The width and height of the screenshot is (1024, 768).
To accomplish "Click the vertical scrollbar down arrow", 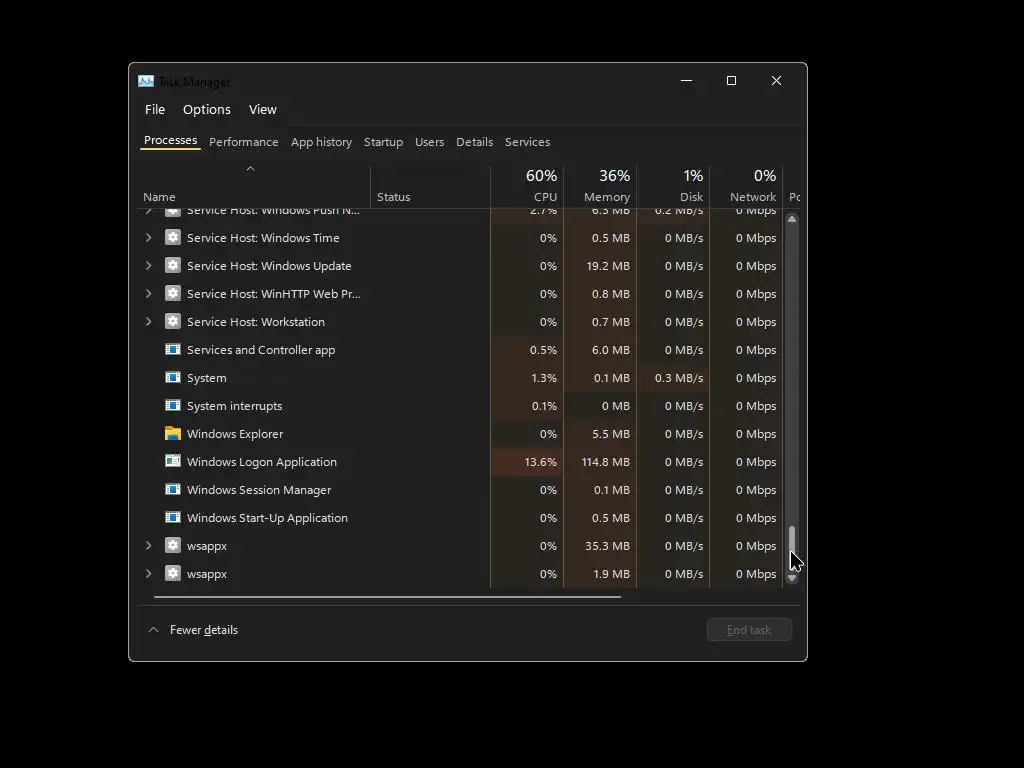I will coord(792,578).
